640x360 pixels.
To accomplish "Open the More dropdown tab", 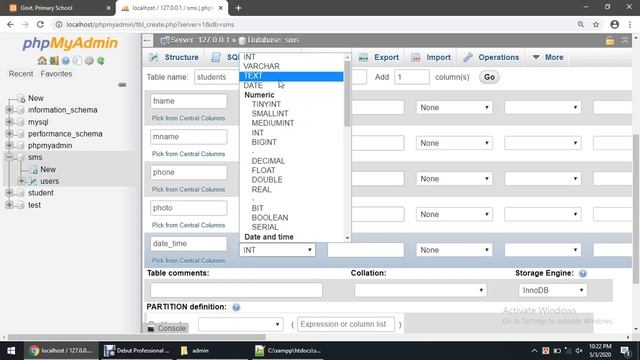I will [548, 58].
